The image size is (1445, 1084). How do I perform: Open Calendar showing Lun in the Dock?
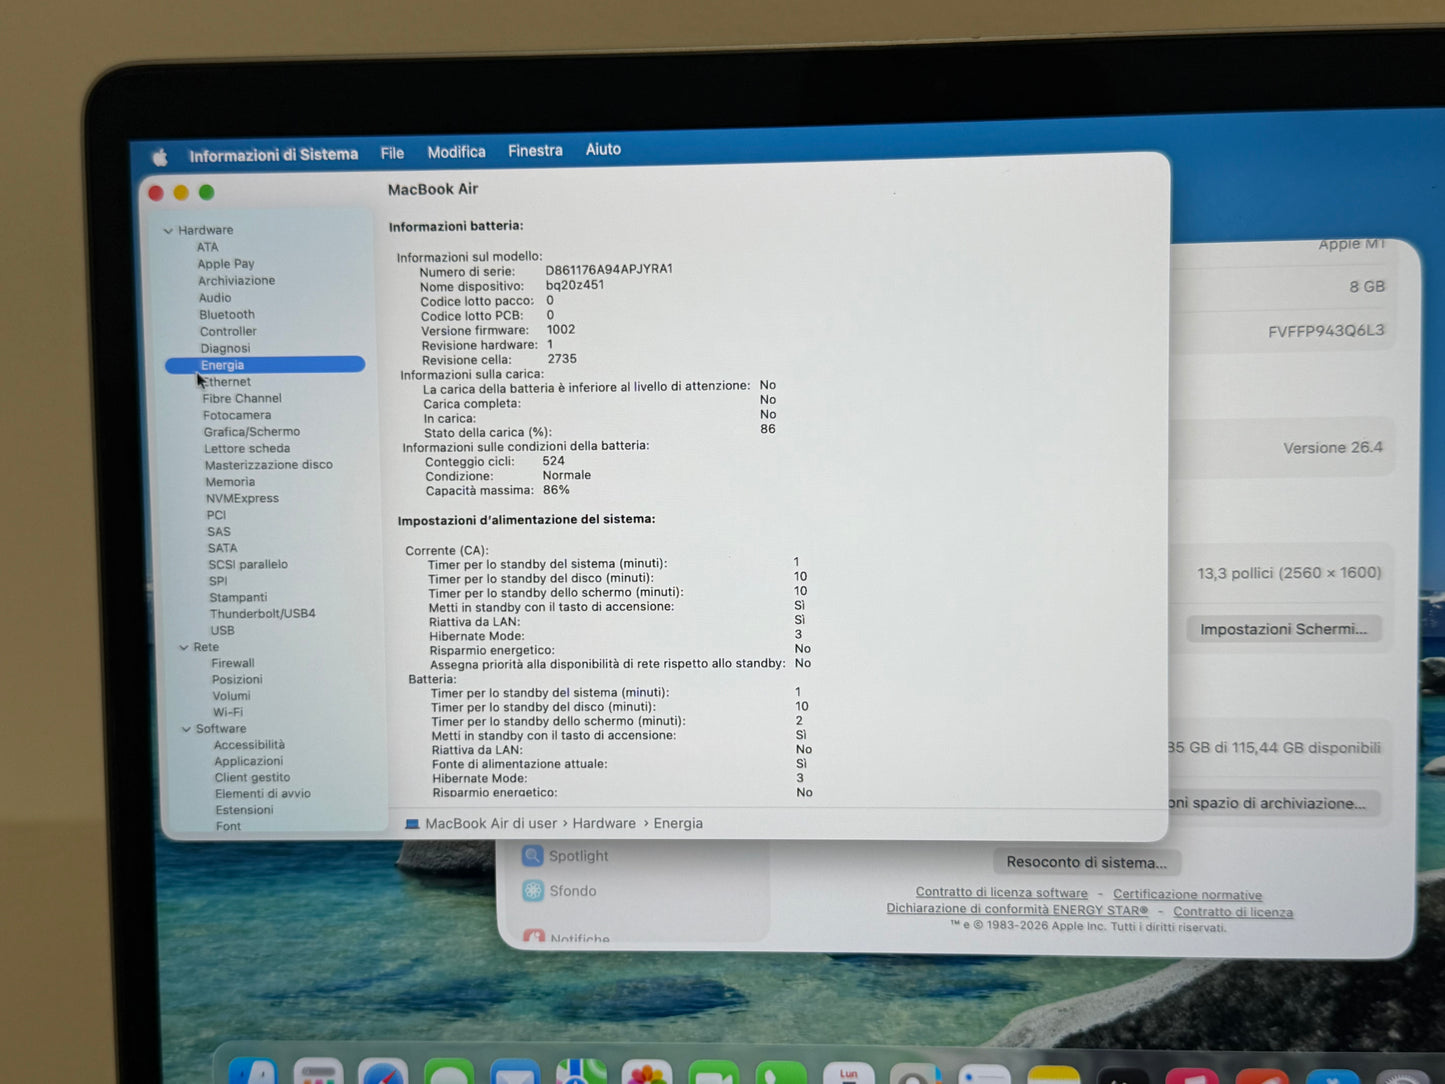point(848,1073)
